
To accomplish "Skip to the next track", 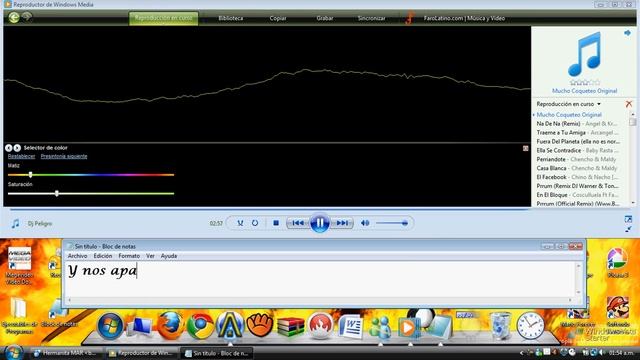I will (x=342, y=223).
